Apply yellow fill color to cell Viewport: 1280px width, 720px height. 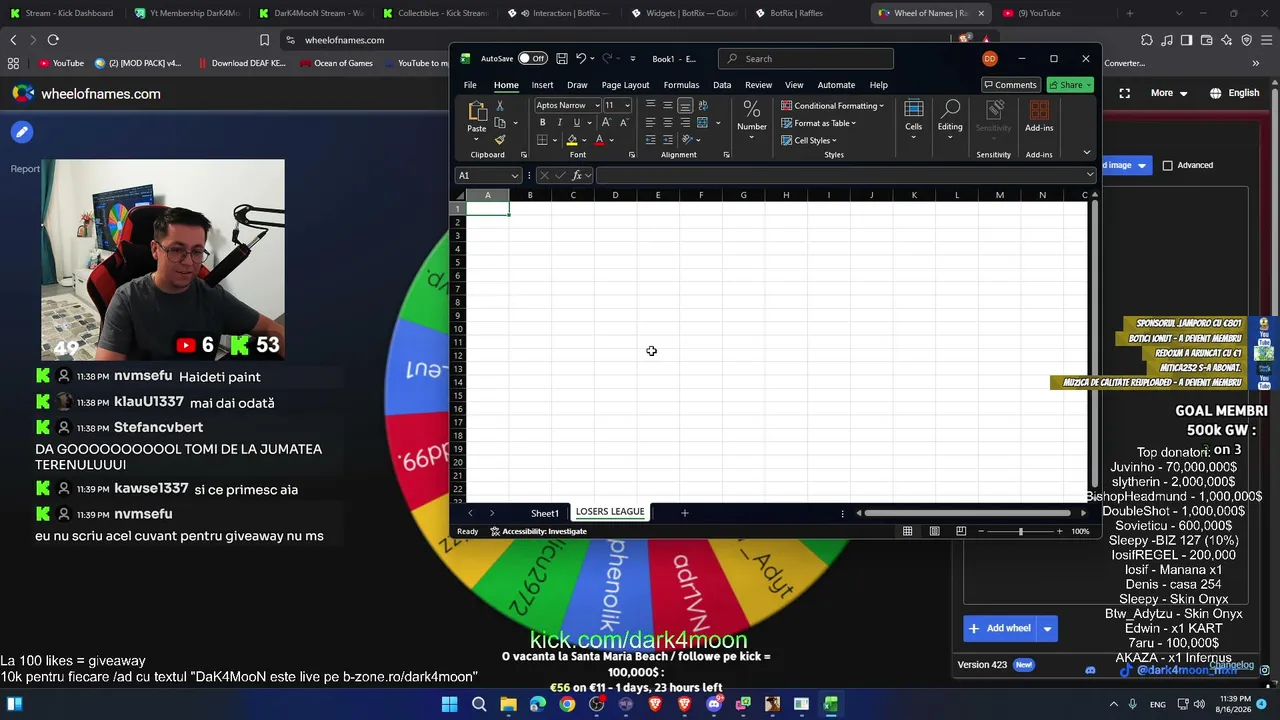(572, 140)
